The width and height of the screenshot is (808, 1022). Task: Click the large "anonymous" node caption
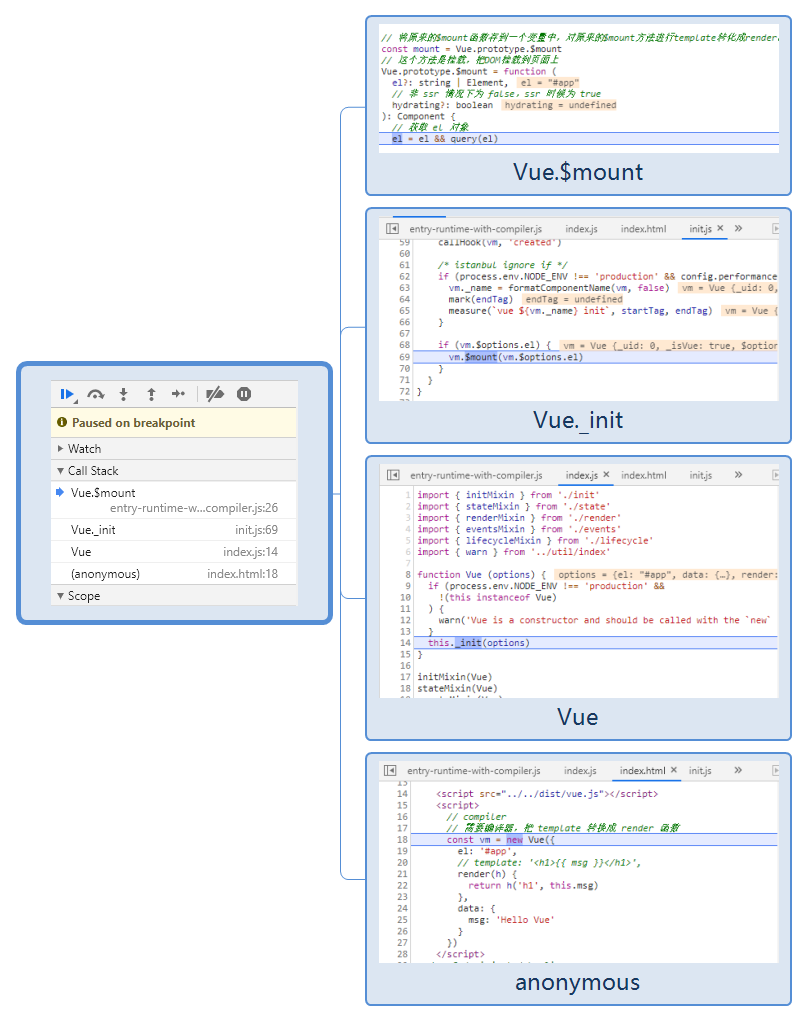tap(578, 982)
